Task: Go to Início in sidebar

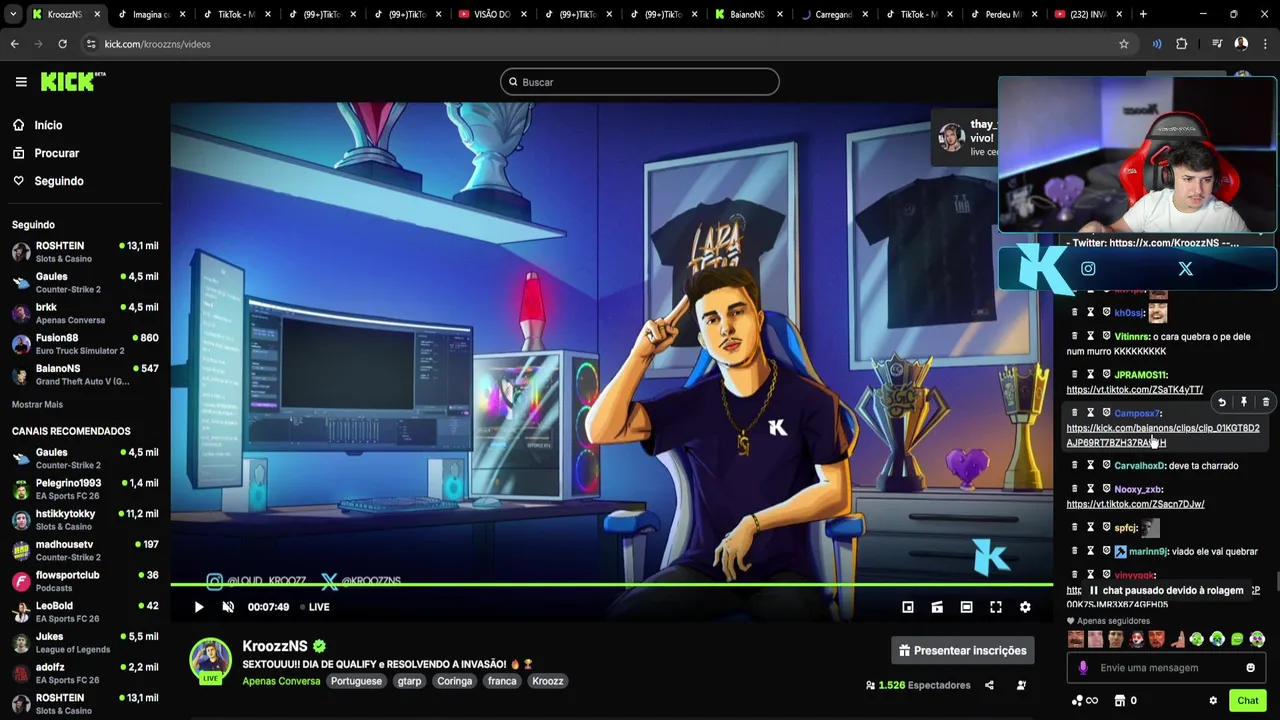Action: click(x=48, y=125)
